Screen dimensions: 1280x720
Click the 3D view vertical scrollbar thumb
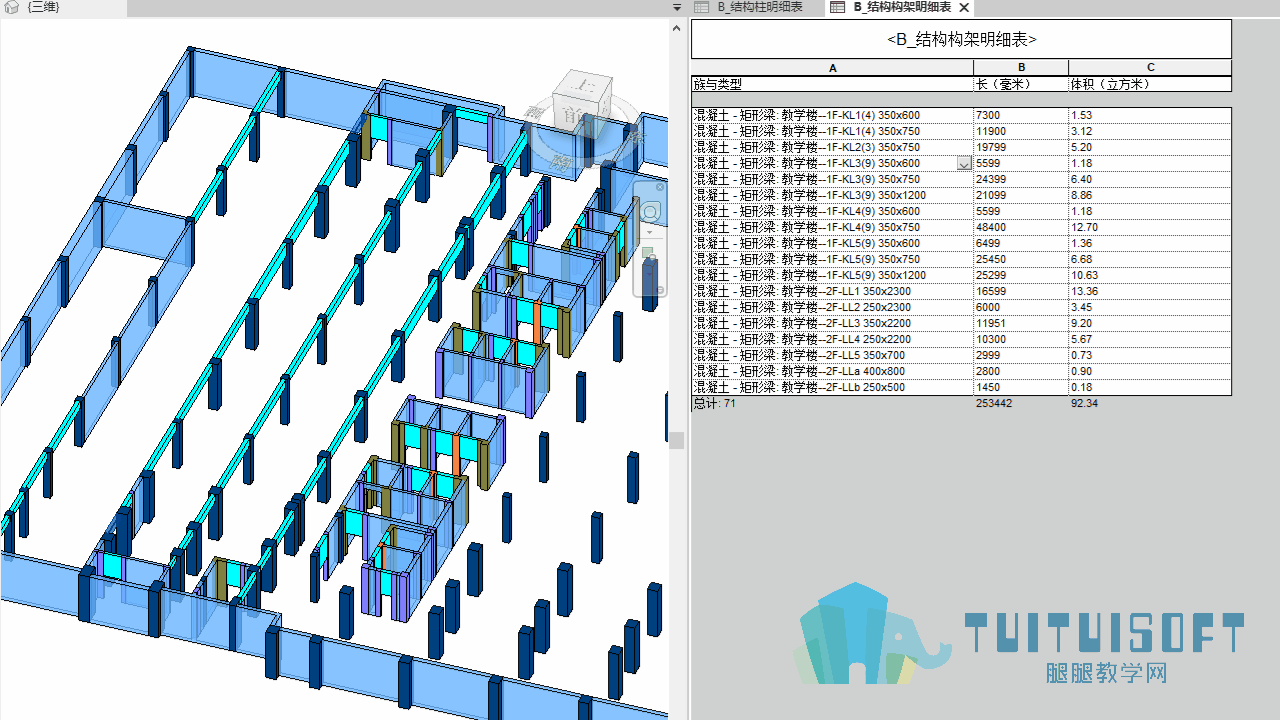677,440
